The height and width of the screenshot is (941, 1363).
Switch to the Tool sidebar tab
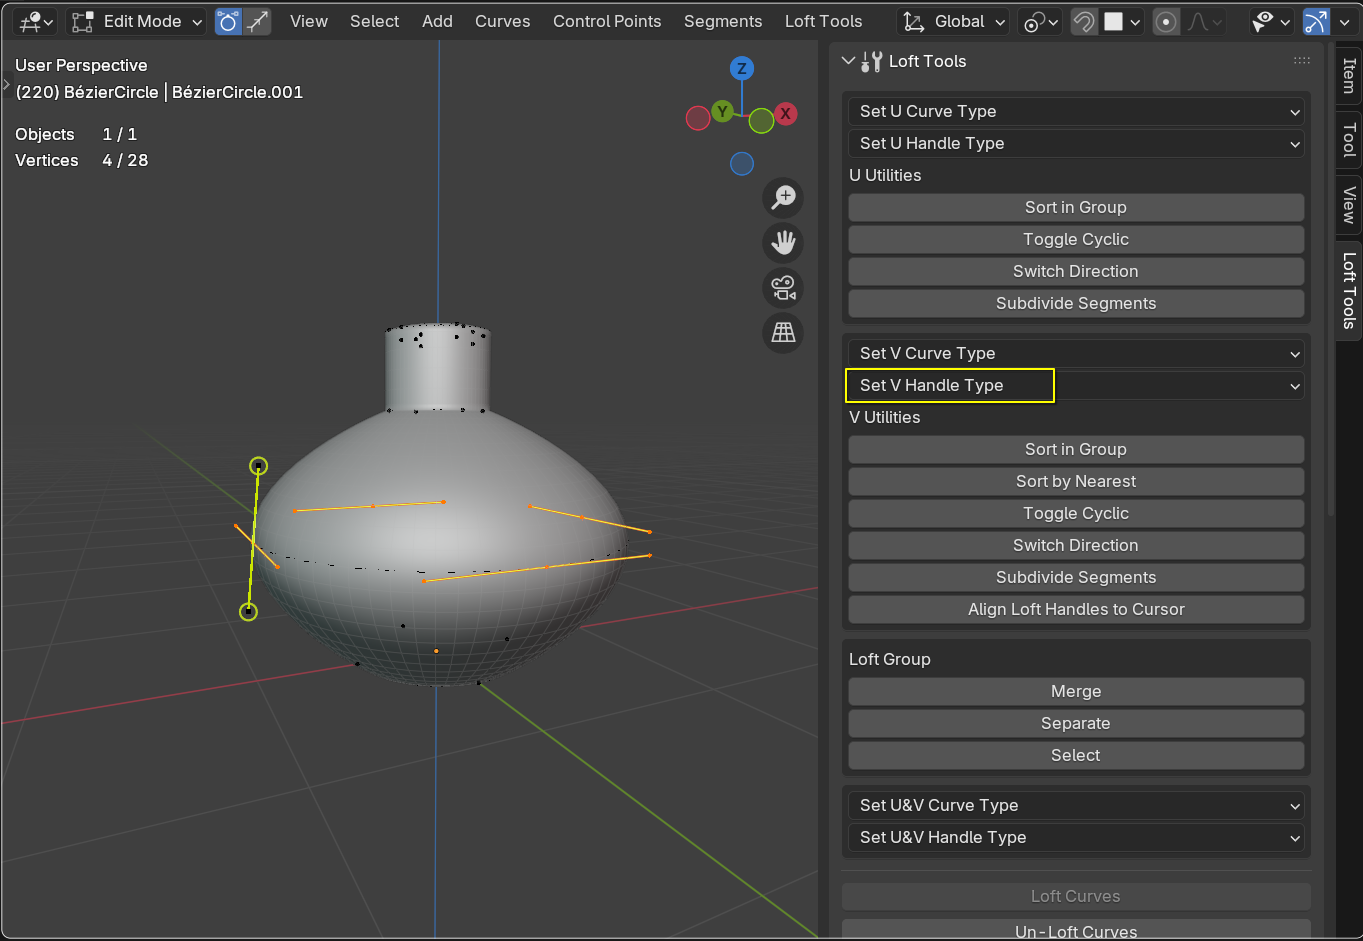(x=1349, y=139)
